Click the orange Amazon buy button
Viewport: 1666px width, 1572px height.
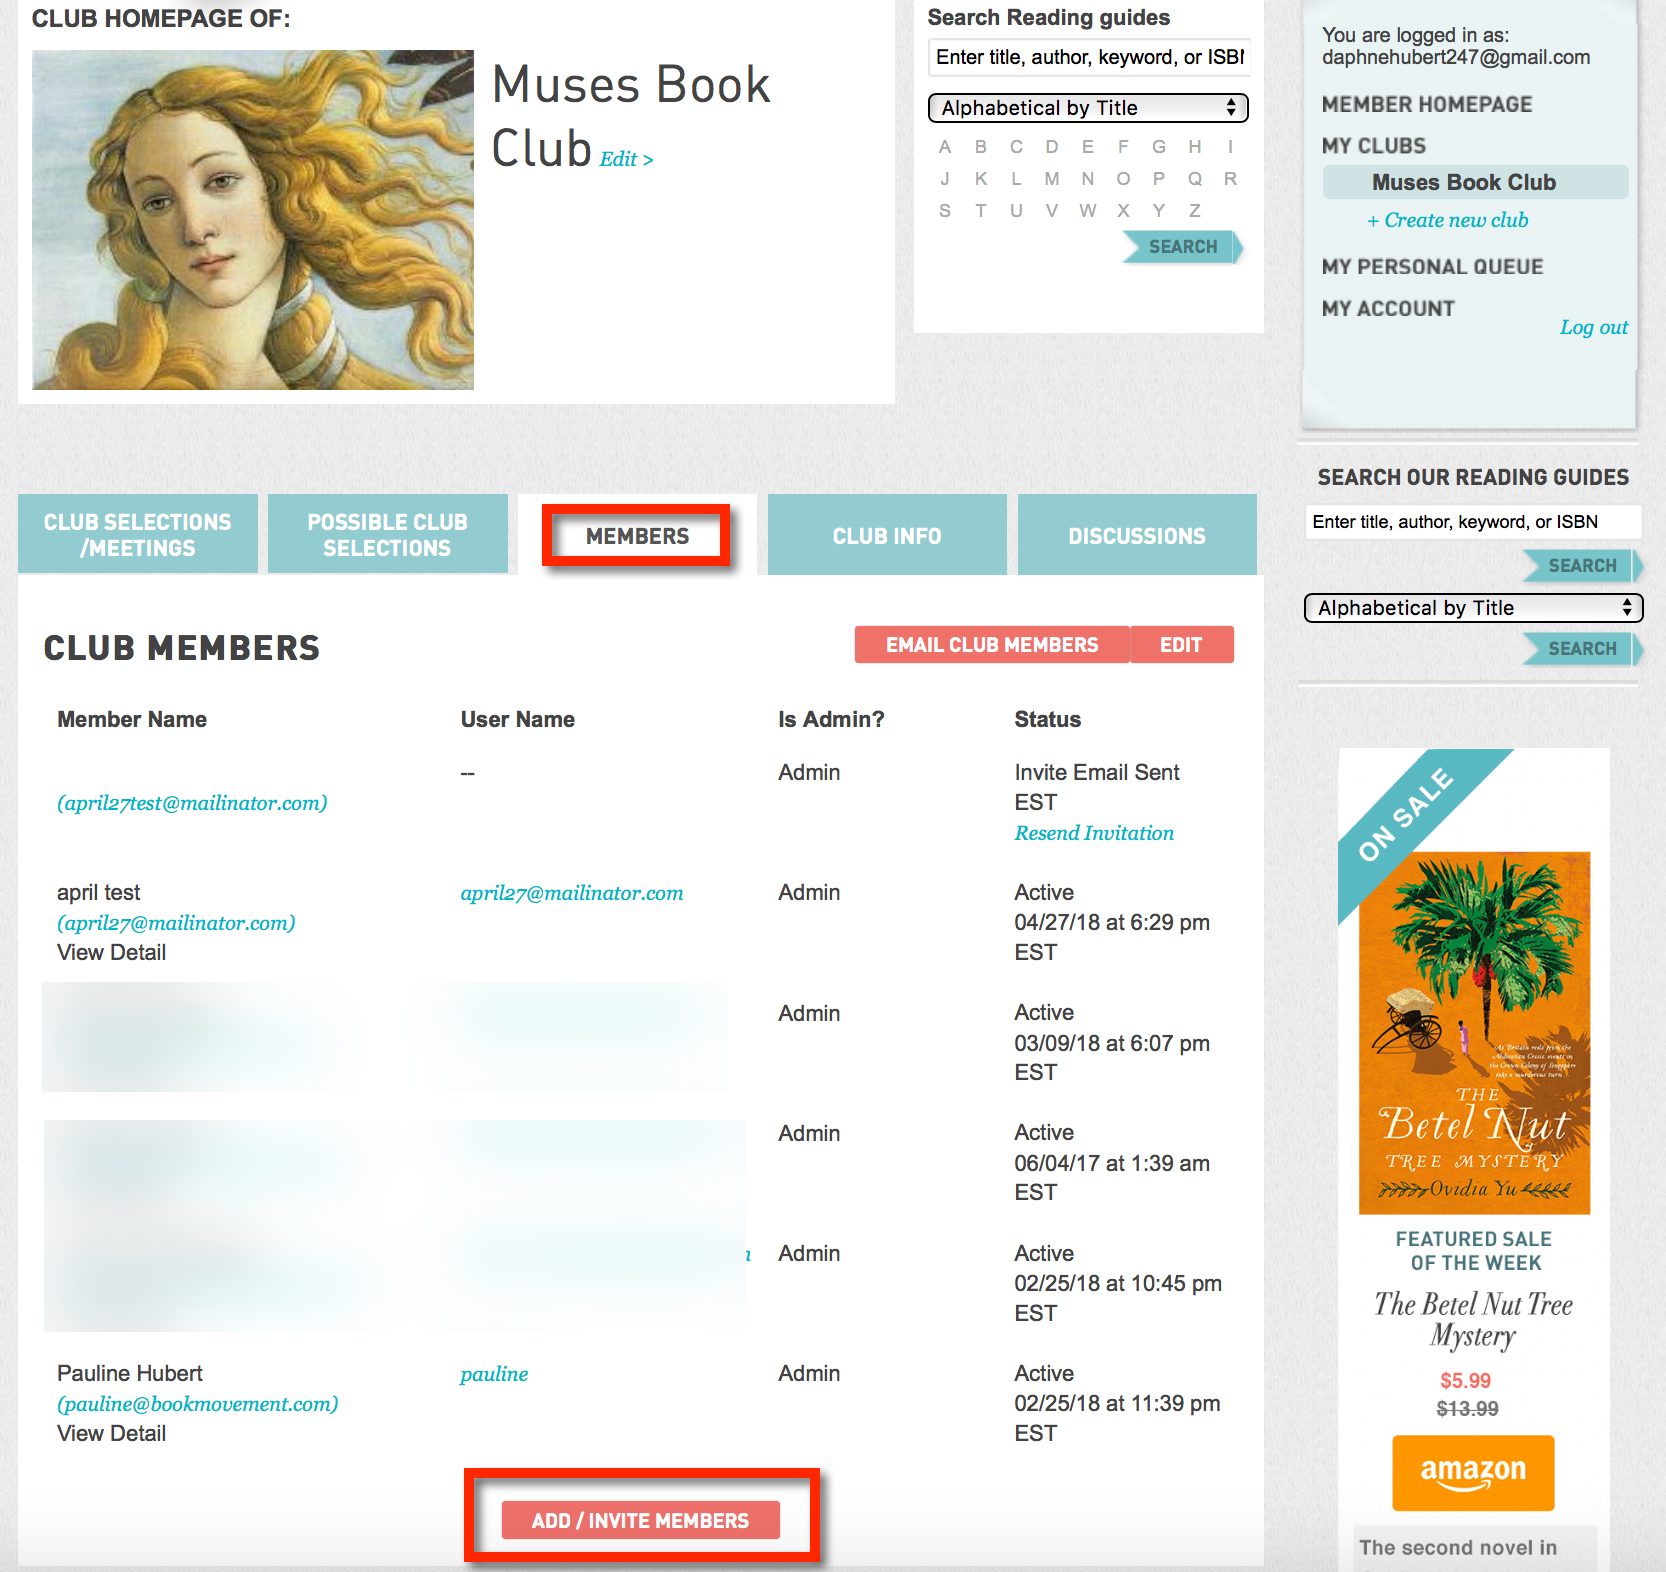click(1473, 1472)
